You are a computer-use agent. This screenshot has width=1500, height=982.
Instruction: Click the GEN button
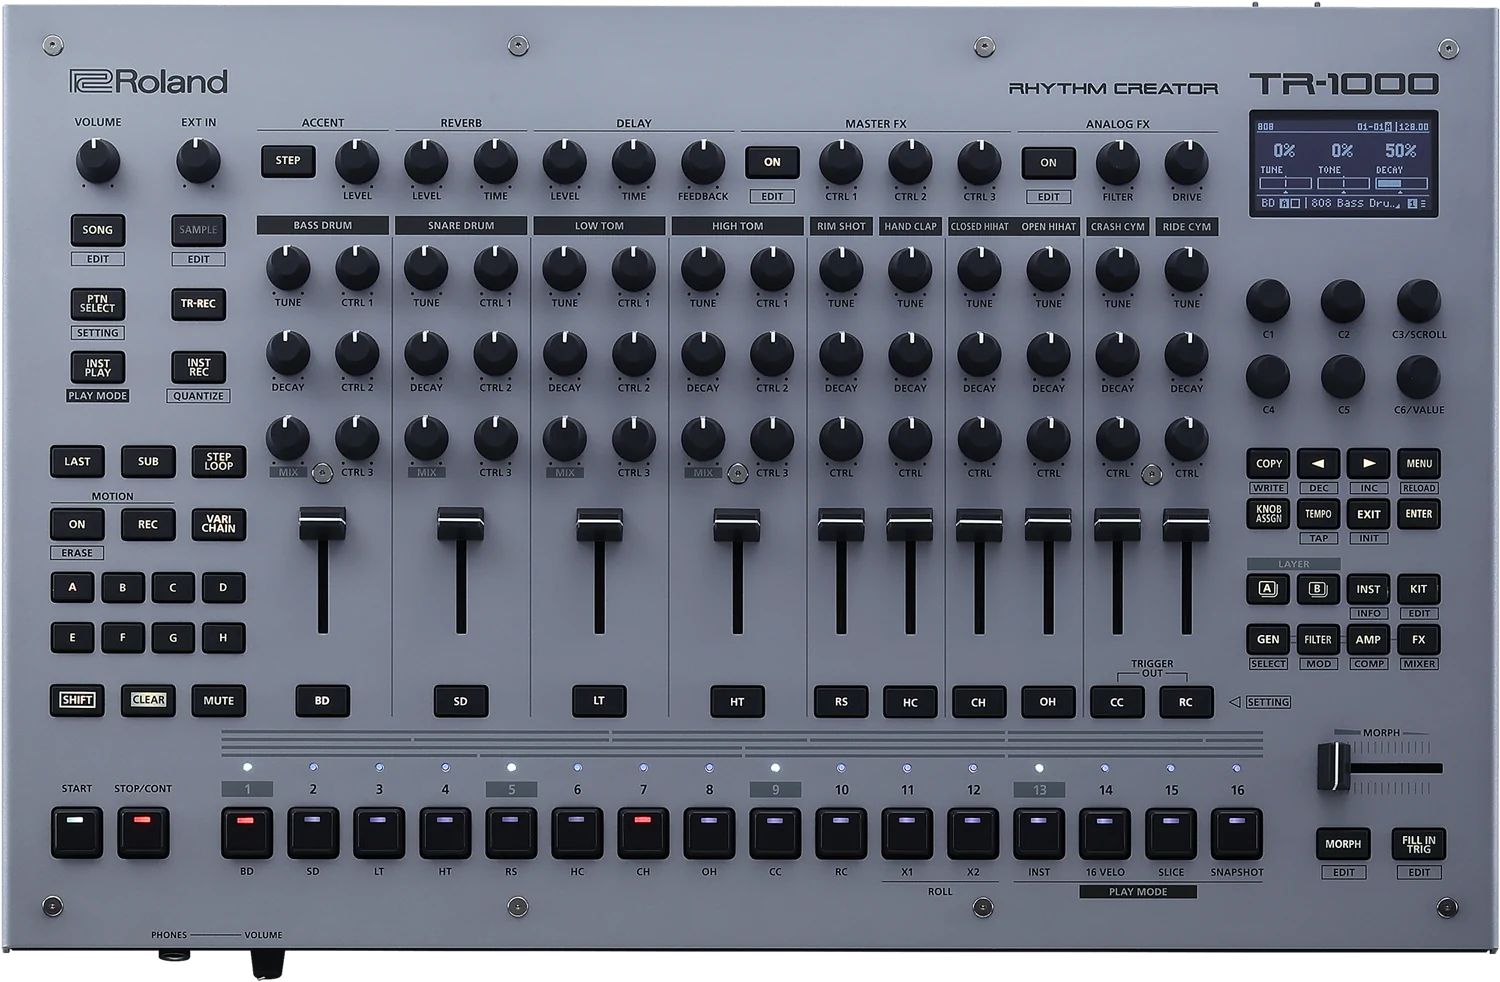click(1268, 639)
